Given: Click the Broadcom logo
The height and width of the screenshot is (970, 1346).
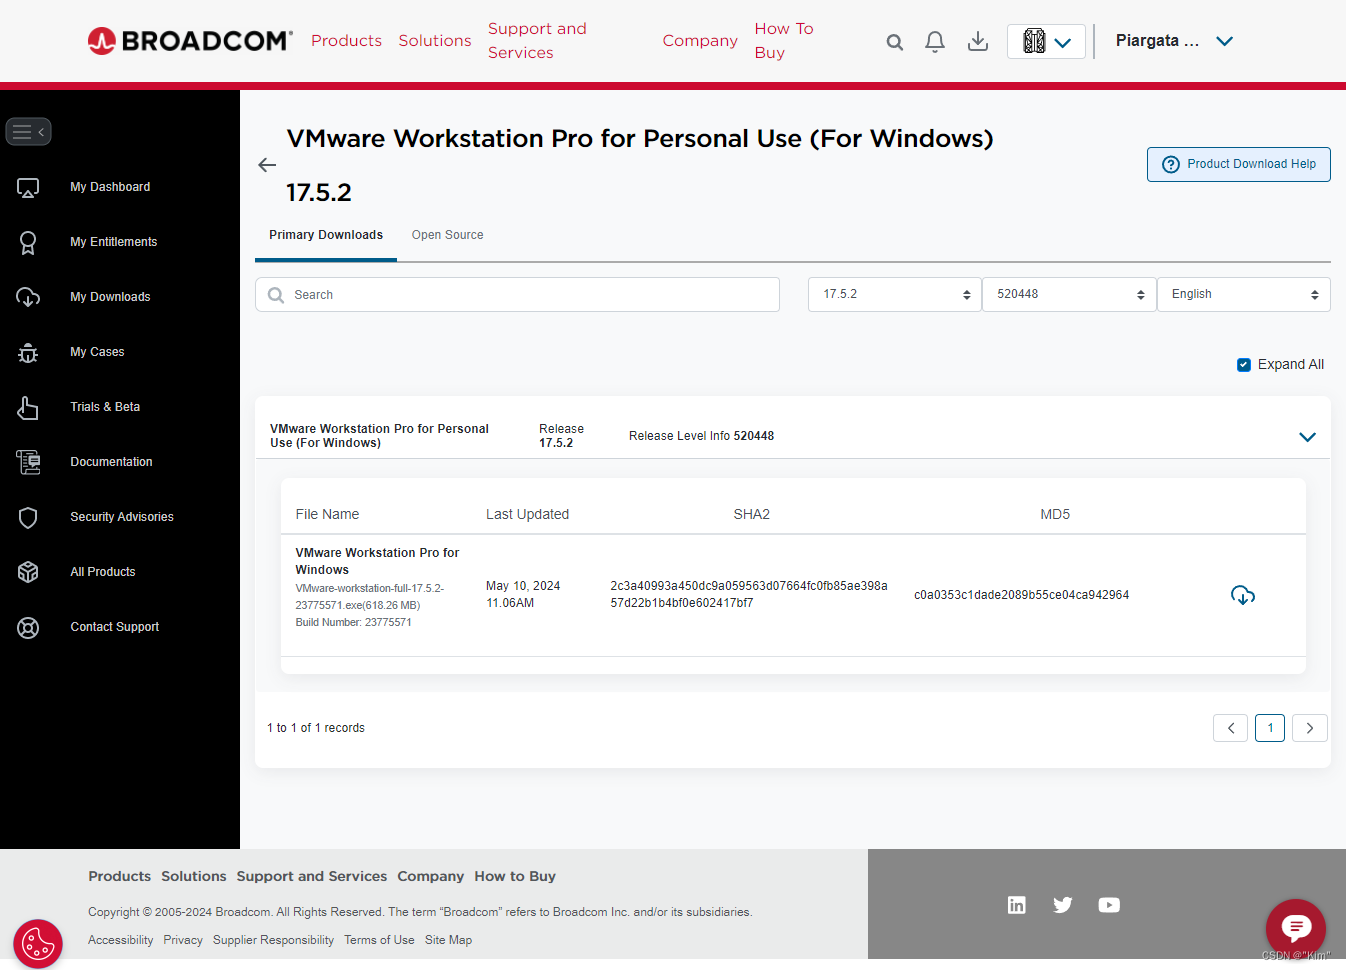Looking at the screenshot, I should point(190,41).
